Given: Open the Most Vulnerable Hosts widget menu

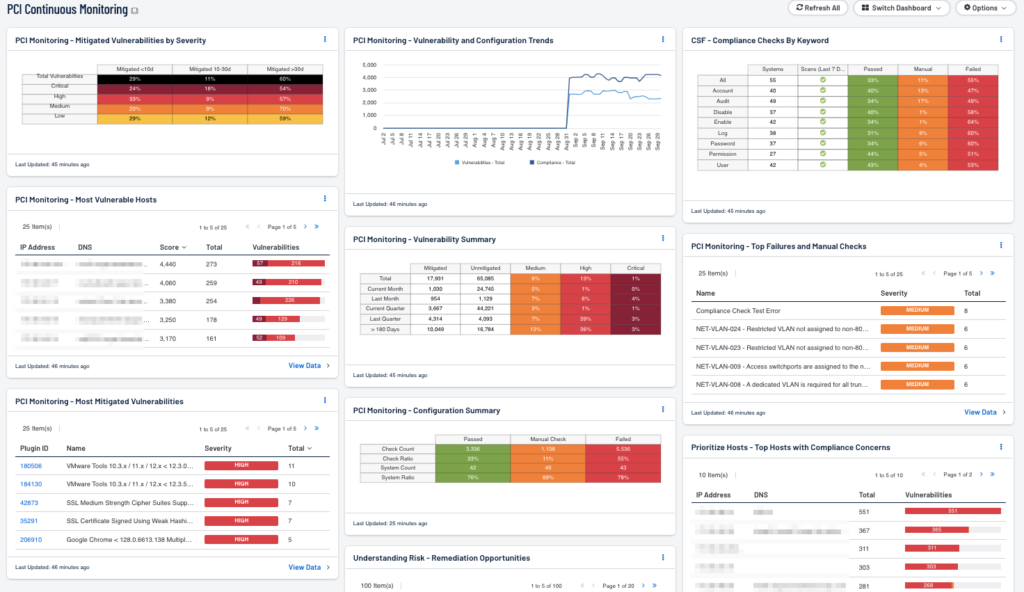Looking at the screenshot, I should [325, 199].
